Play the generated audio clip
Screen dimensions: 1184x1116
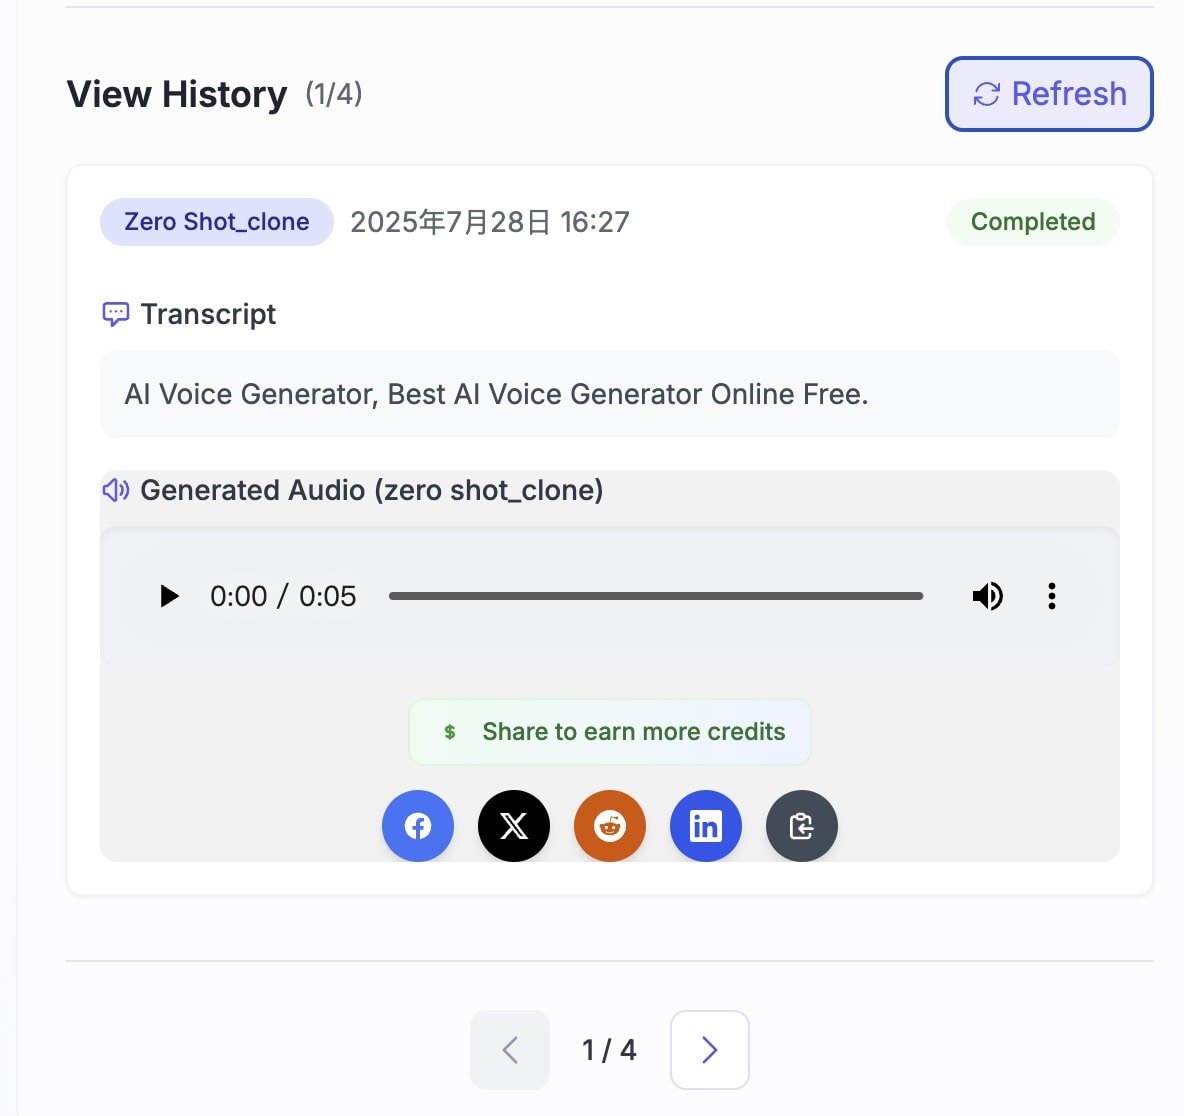[x=170, y=596]
